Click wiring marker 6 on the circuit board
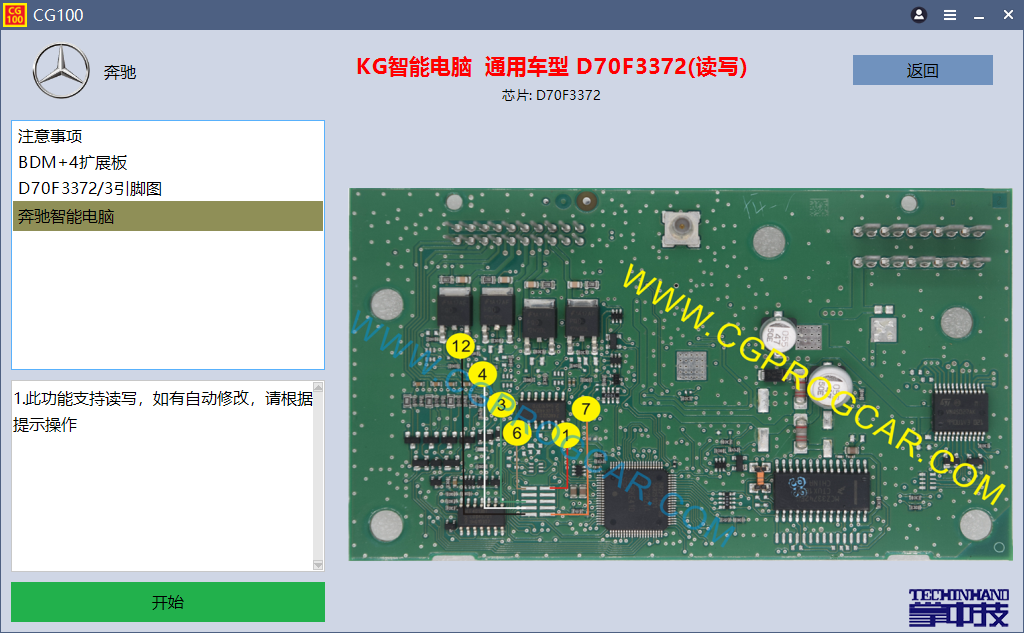 pyautogui.click(x=517, y=434)
